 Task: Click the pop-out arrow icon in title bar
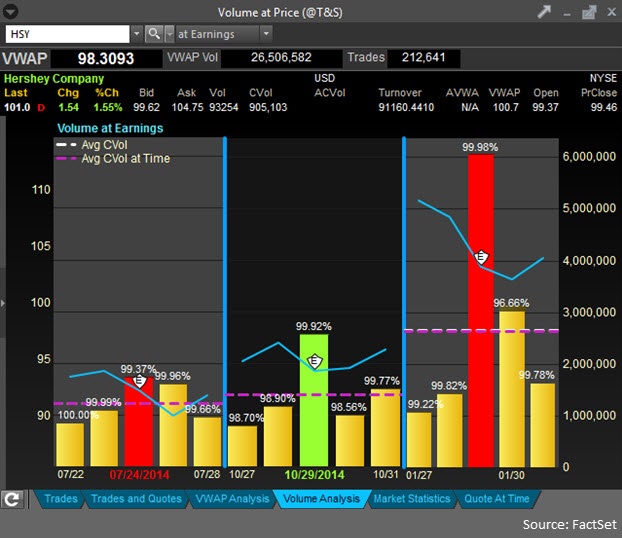pos(544,12)
